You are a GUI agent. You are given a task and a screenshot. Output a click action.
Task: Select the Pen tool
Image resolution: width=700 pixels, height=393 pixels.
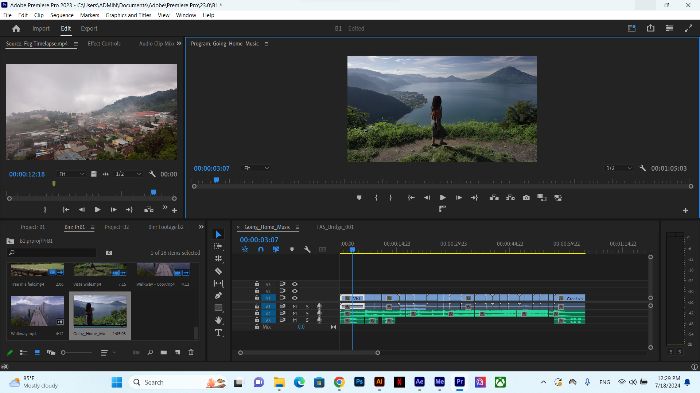(218, 295)
